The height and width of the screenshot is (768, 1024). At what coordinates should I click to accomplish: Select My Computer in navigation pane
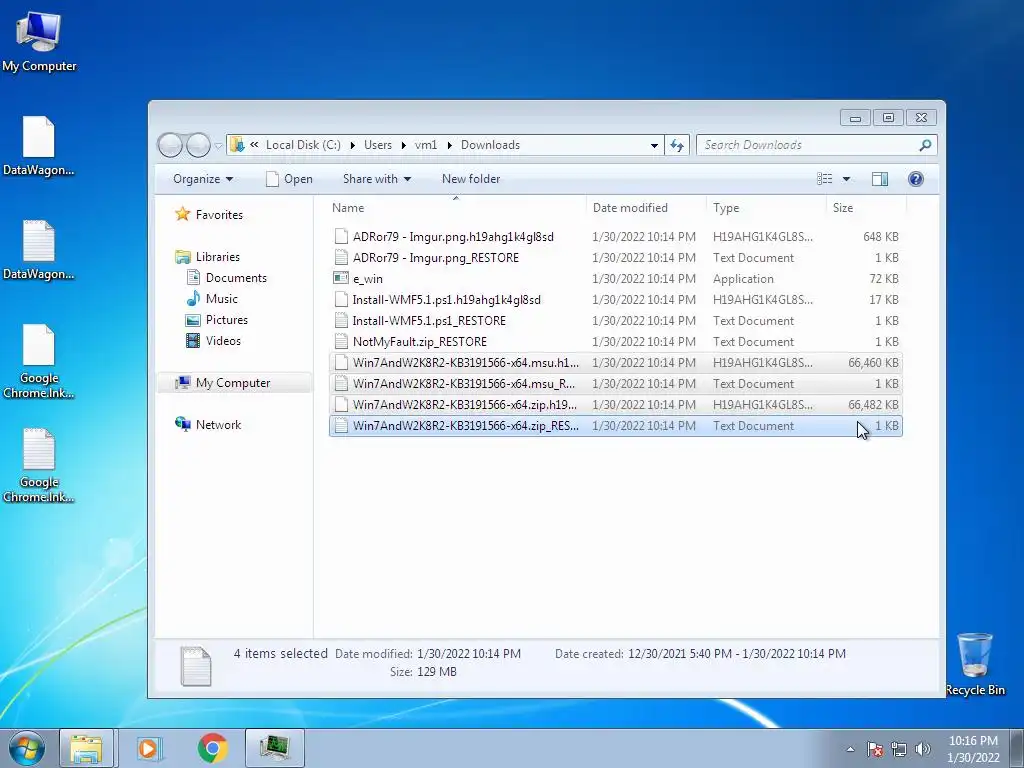[x=232, y=383]
